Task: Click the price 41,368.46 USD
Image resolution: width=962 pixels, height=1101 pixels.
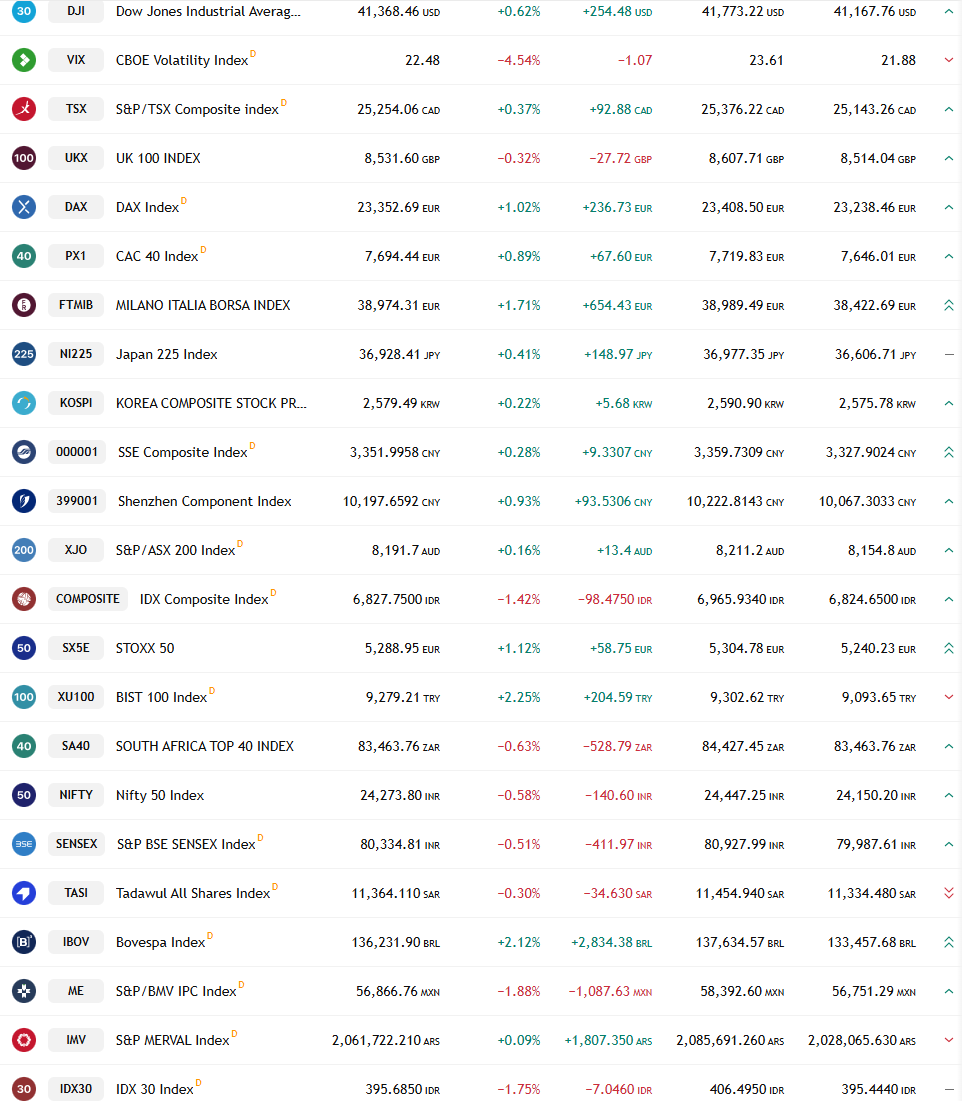Action: click(399, 12)
